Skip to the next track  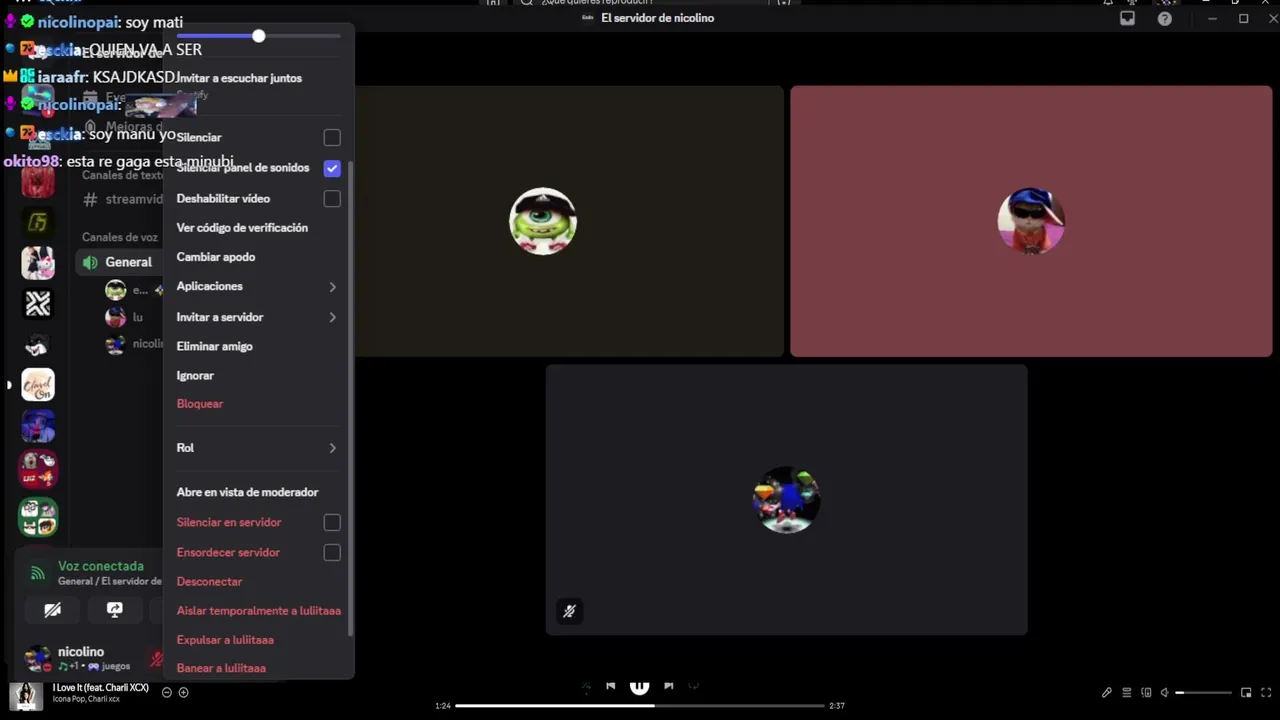pyautogui.click(x=669, y=686)
